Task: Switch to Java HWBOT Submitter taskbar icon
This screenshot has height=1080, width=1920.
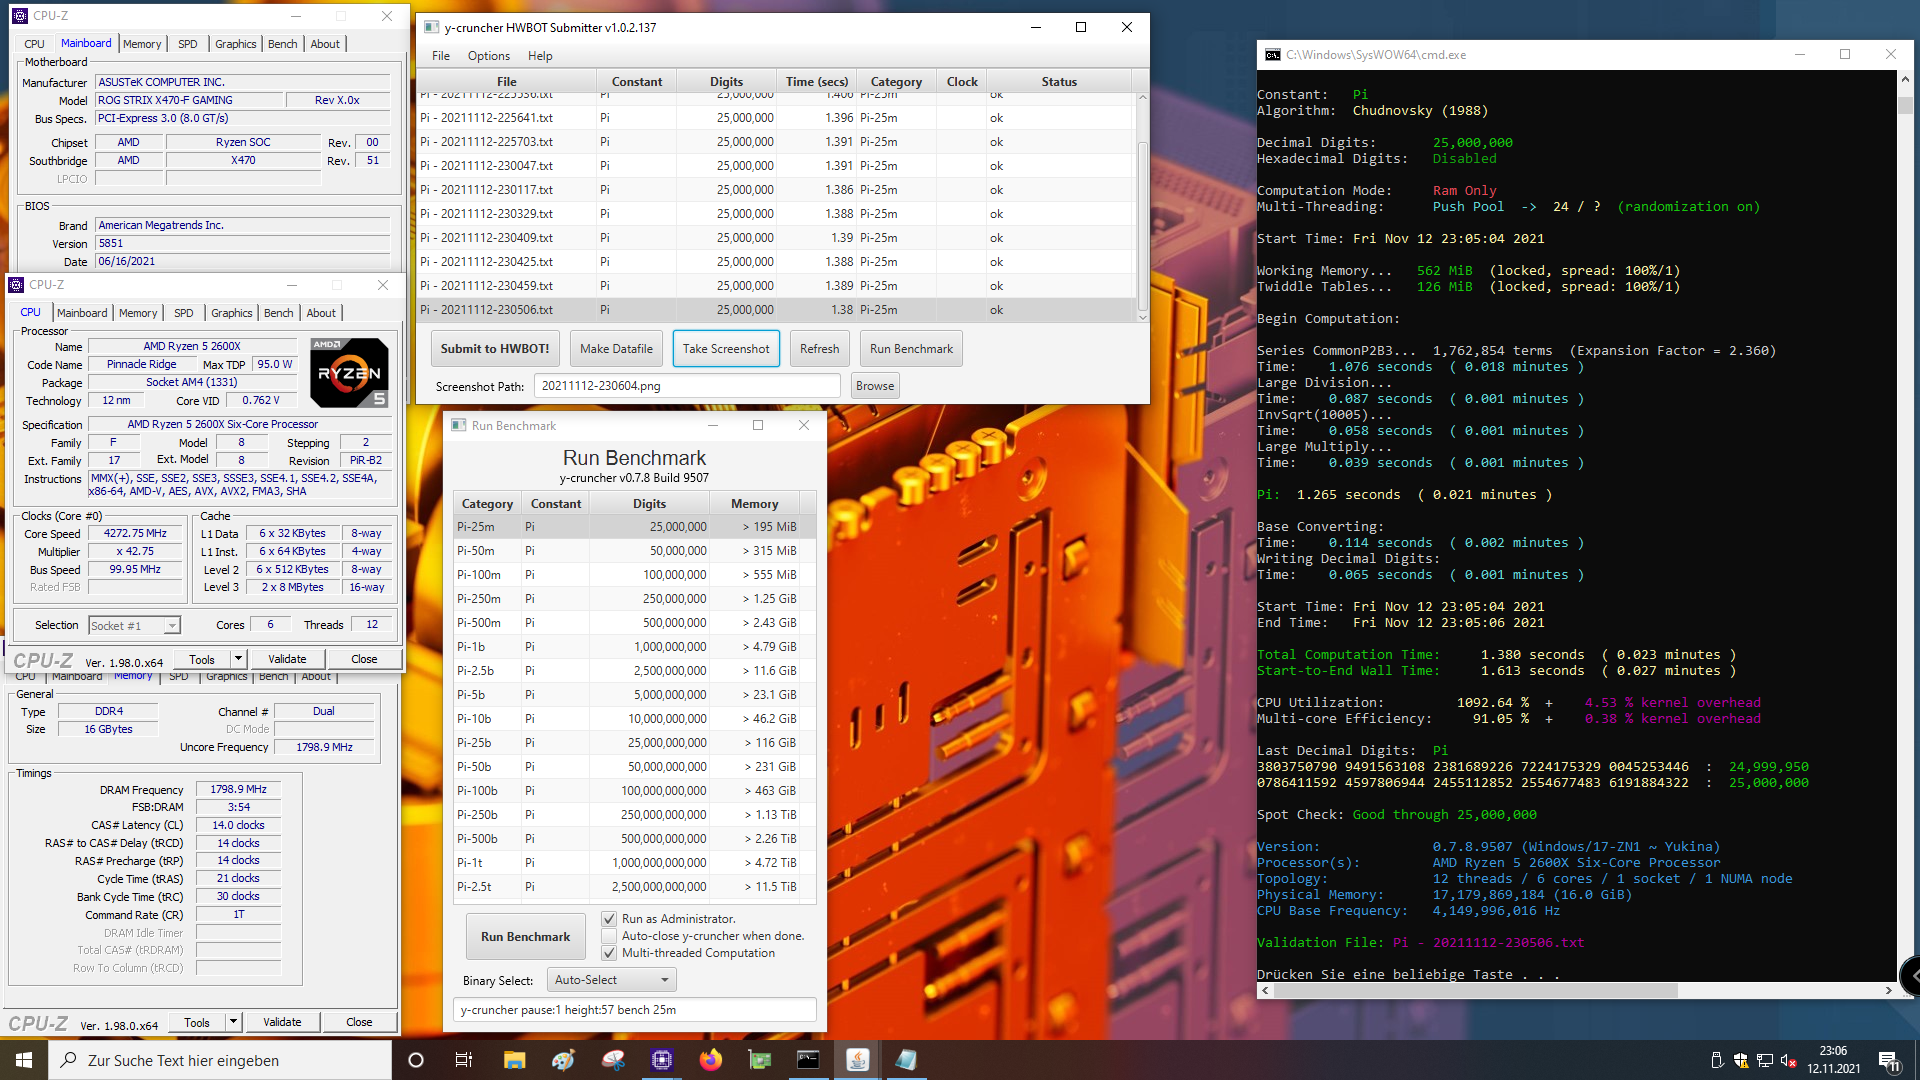Action: [x=857, y=1060]
